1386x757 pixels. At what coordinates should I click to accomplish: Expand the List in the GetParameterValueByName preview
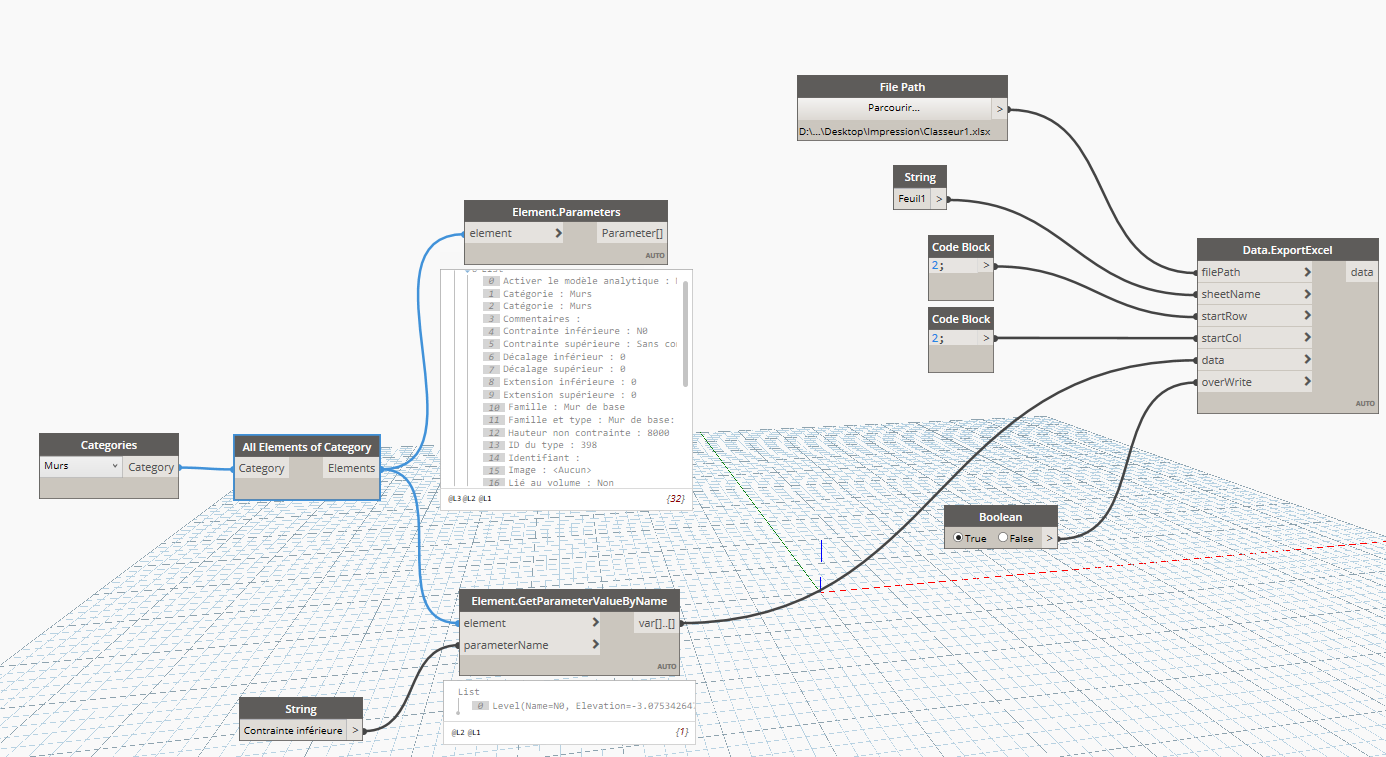pos(459,705)
